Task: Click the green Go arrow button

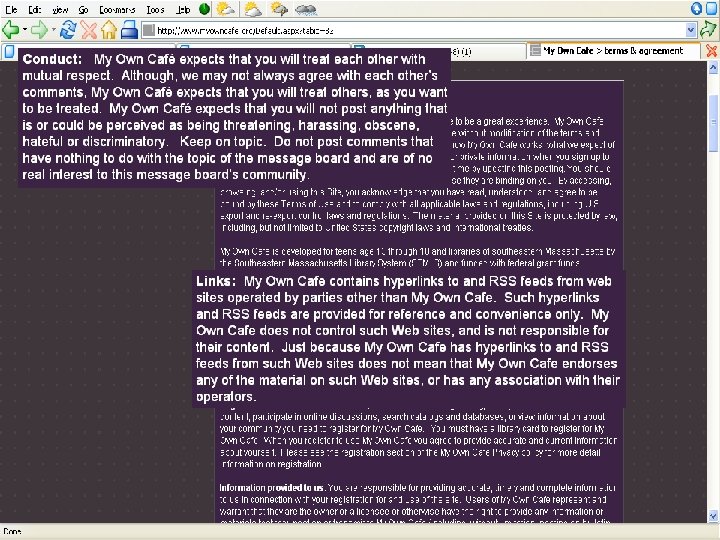Action: coord(709,30)
